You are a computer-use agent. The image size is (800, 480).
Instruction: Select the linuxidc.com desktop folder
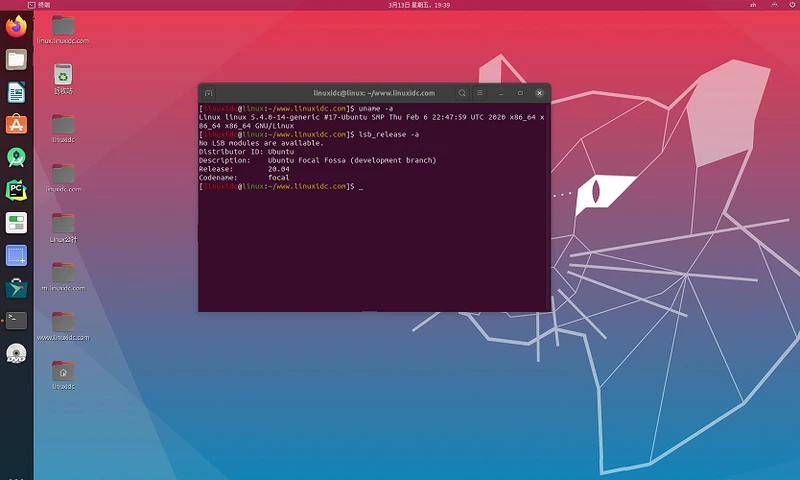(x=63, y=178)
